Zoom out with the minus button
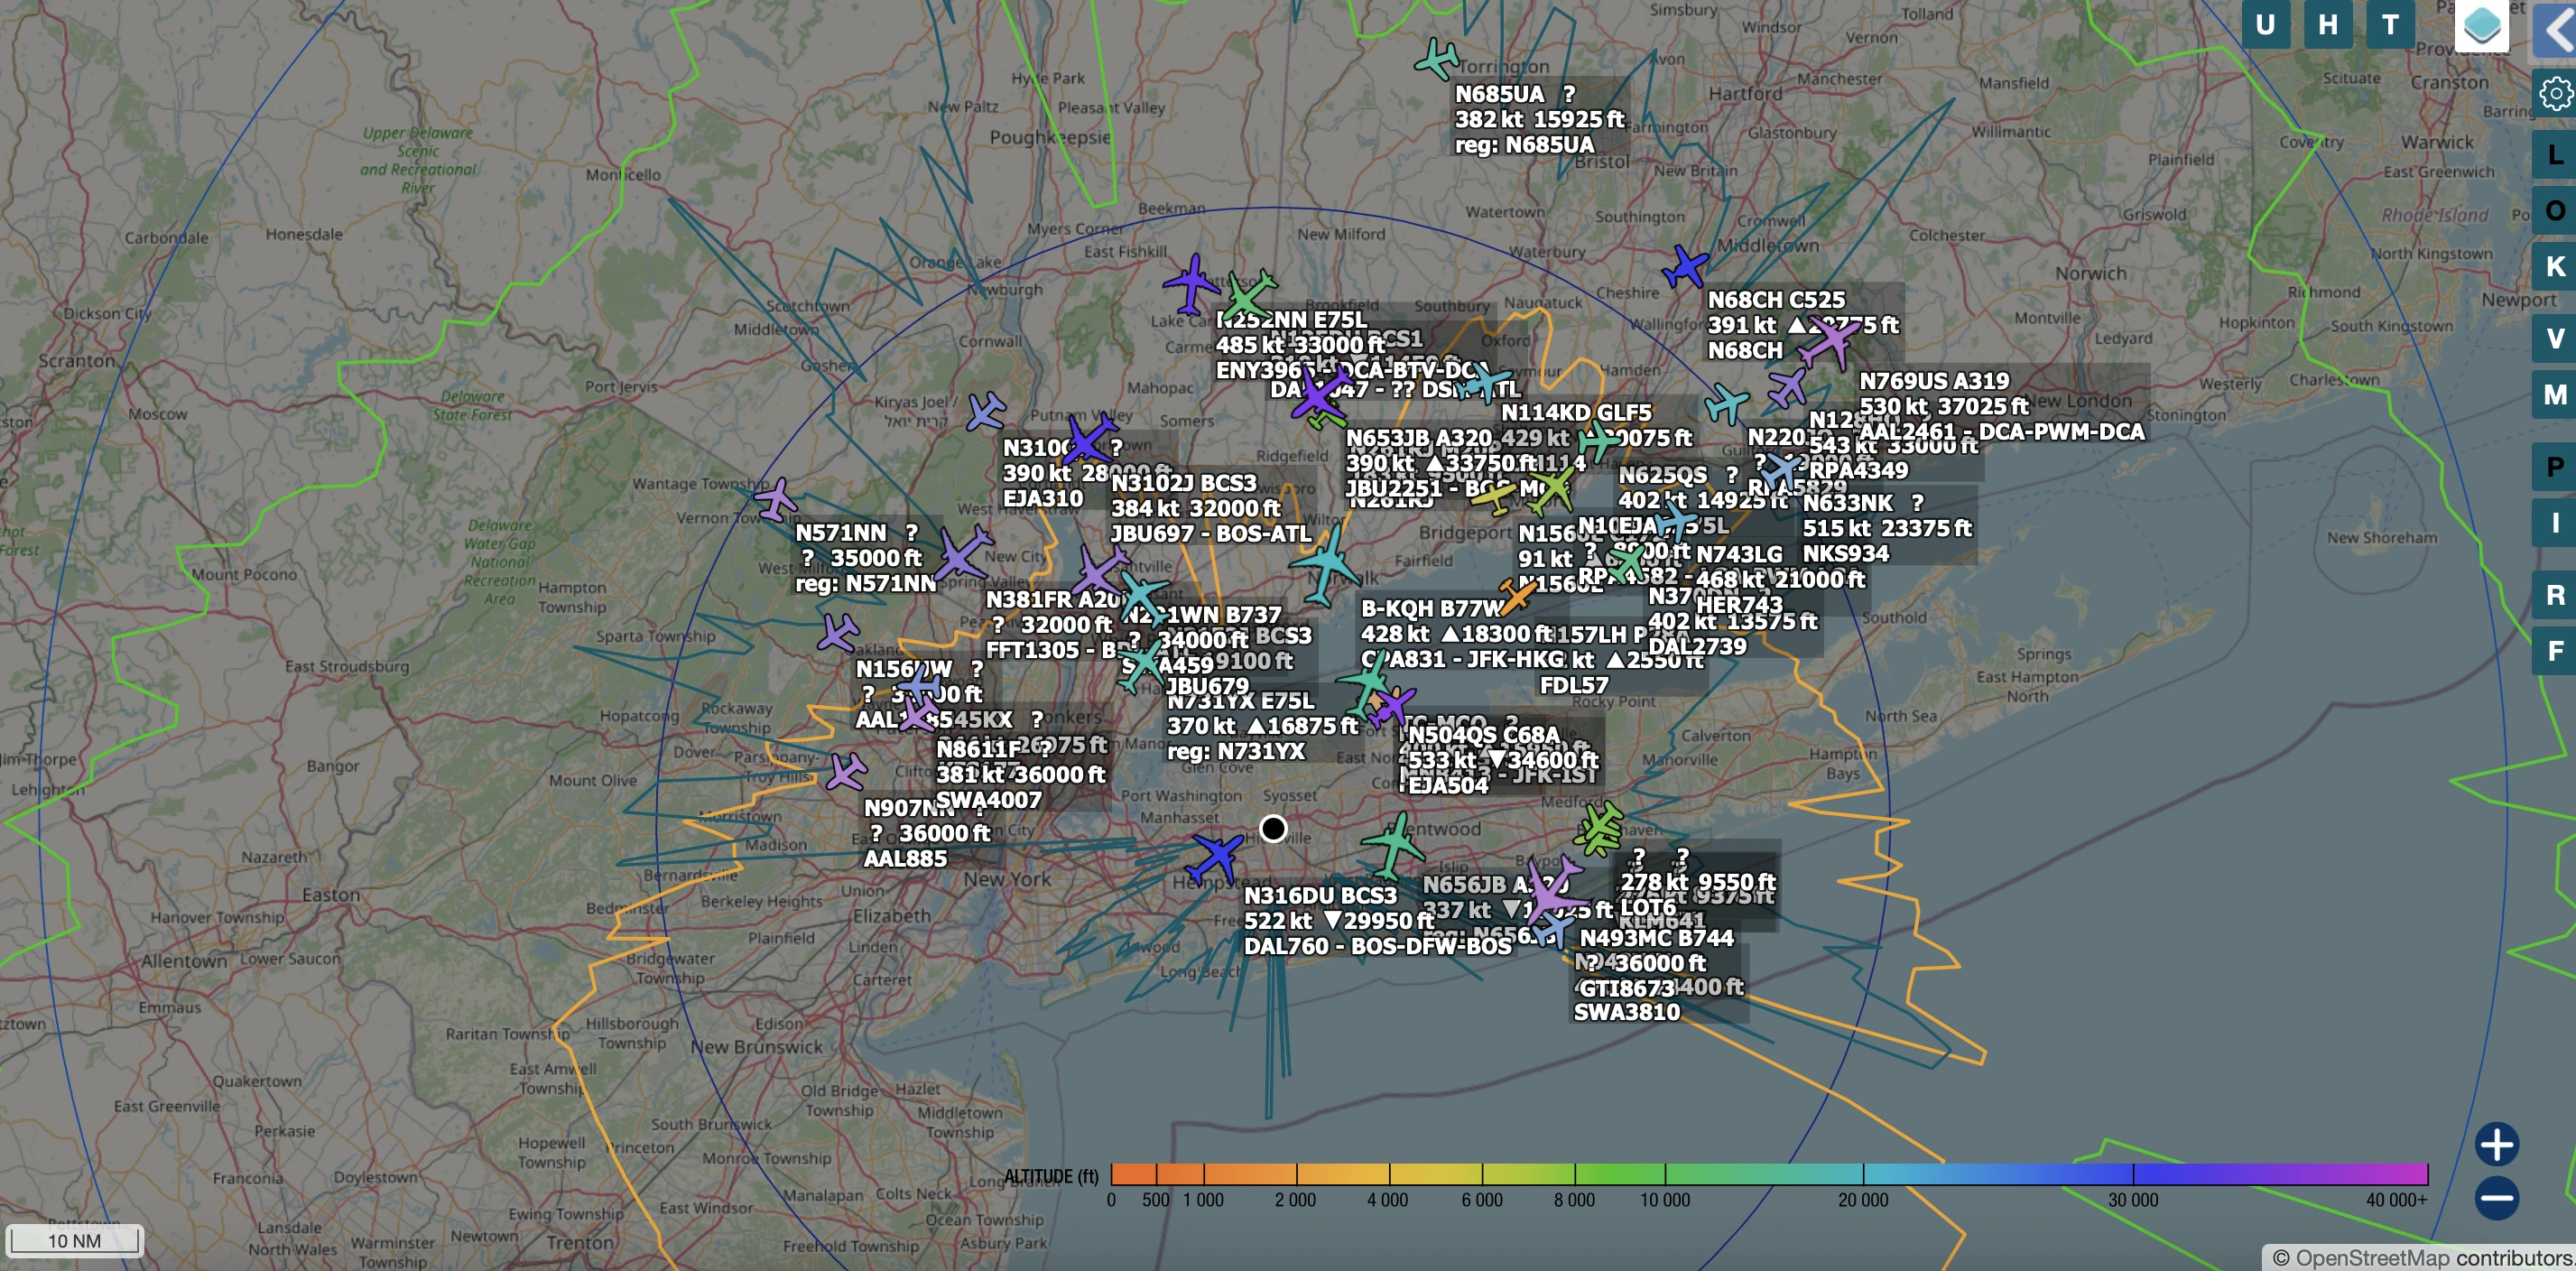2576x1271 pixels. (x=2496, y=1198)
